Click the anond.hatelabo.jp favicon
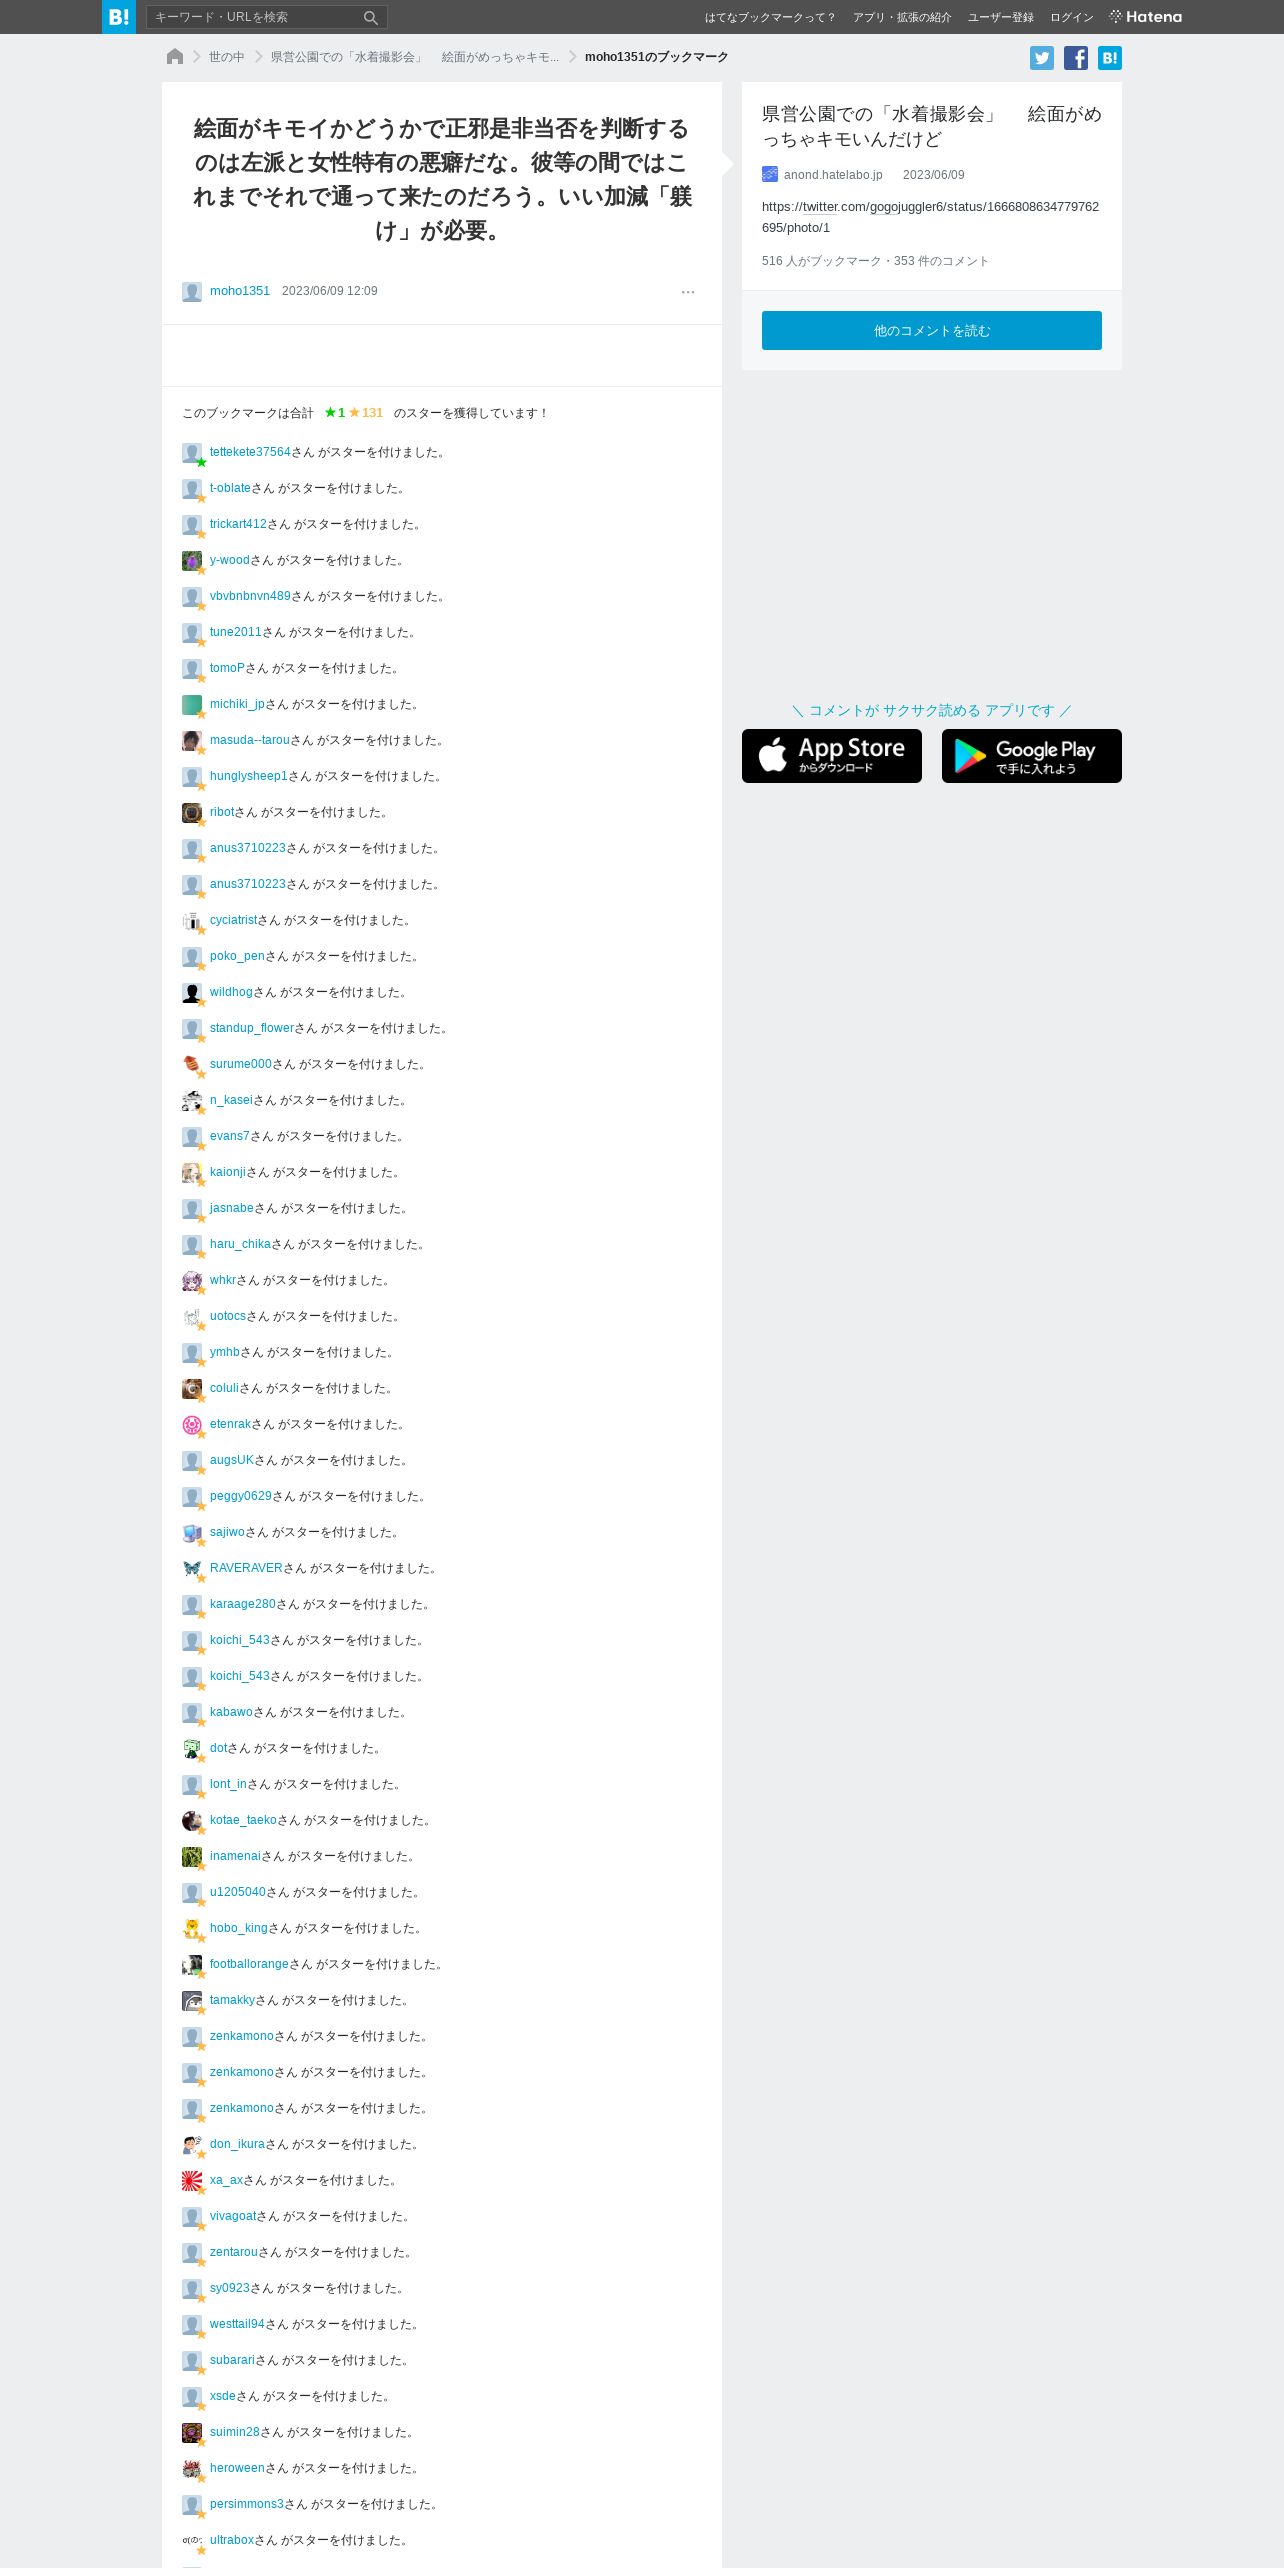The width and height of the screenshot is (1284, 2568). pos(770,174)
